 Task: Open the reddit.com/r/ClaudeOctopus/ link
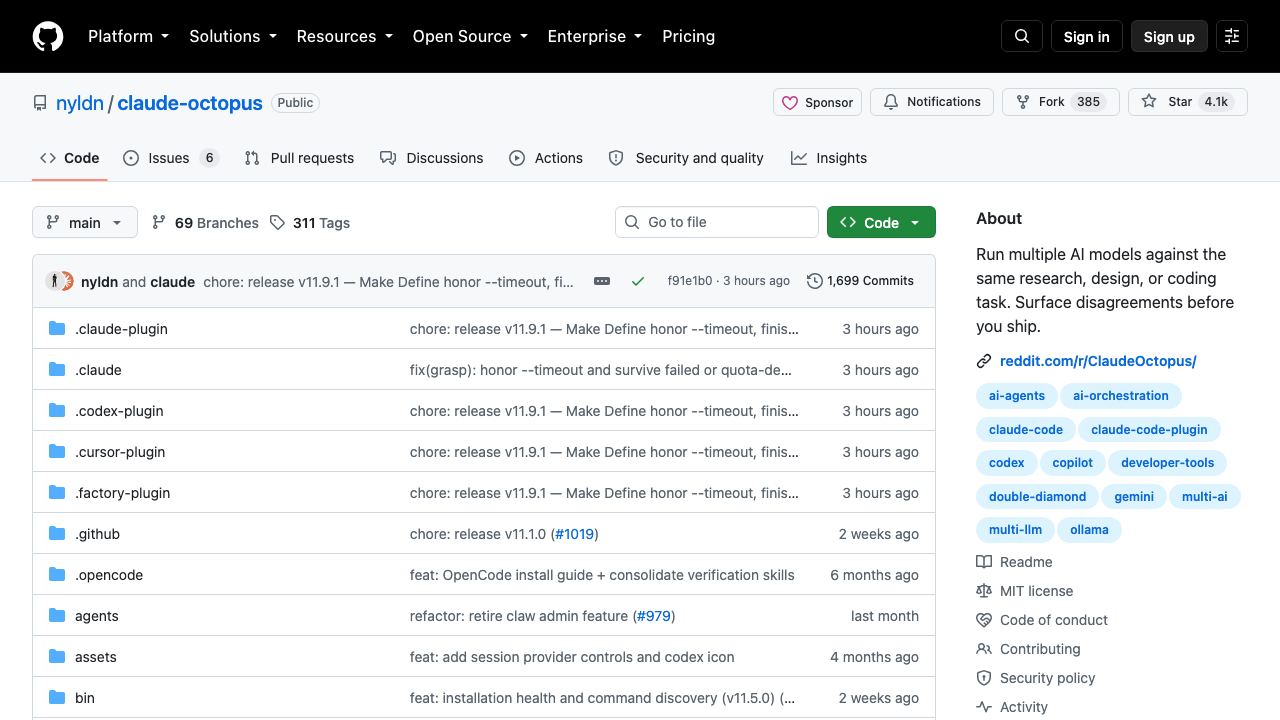[1098, 361]
